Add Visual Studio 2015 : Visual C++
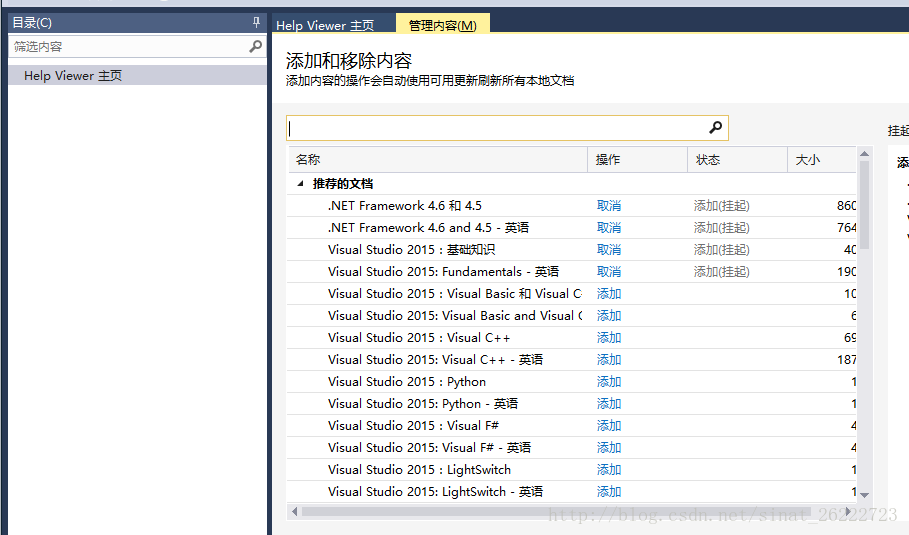 609,338
